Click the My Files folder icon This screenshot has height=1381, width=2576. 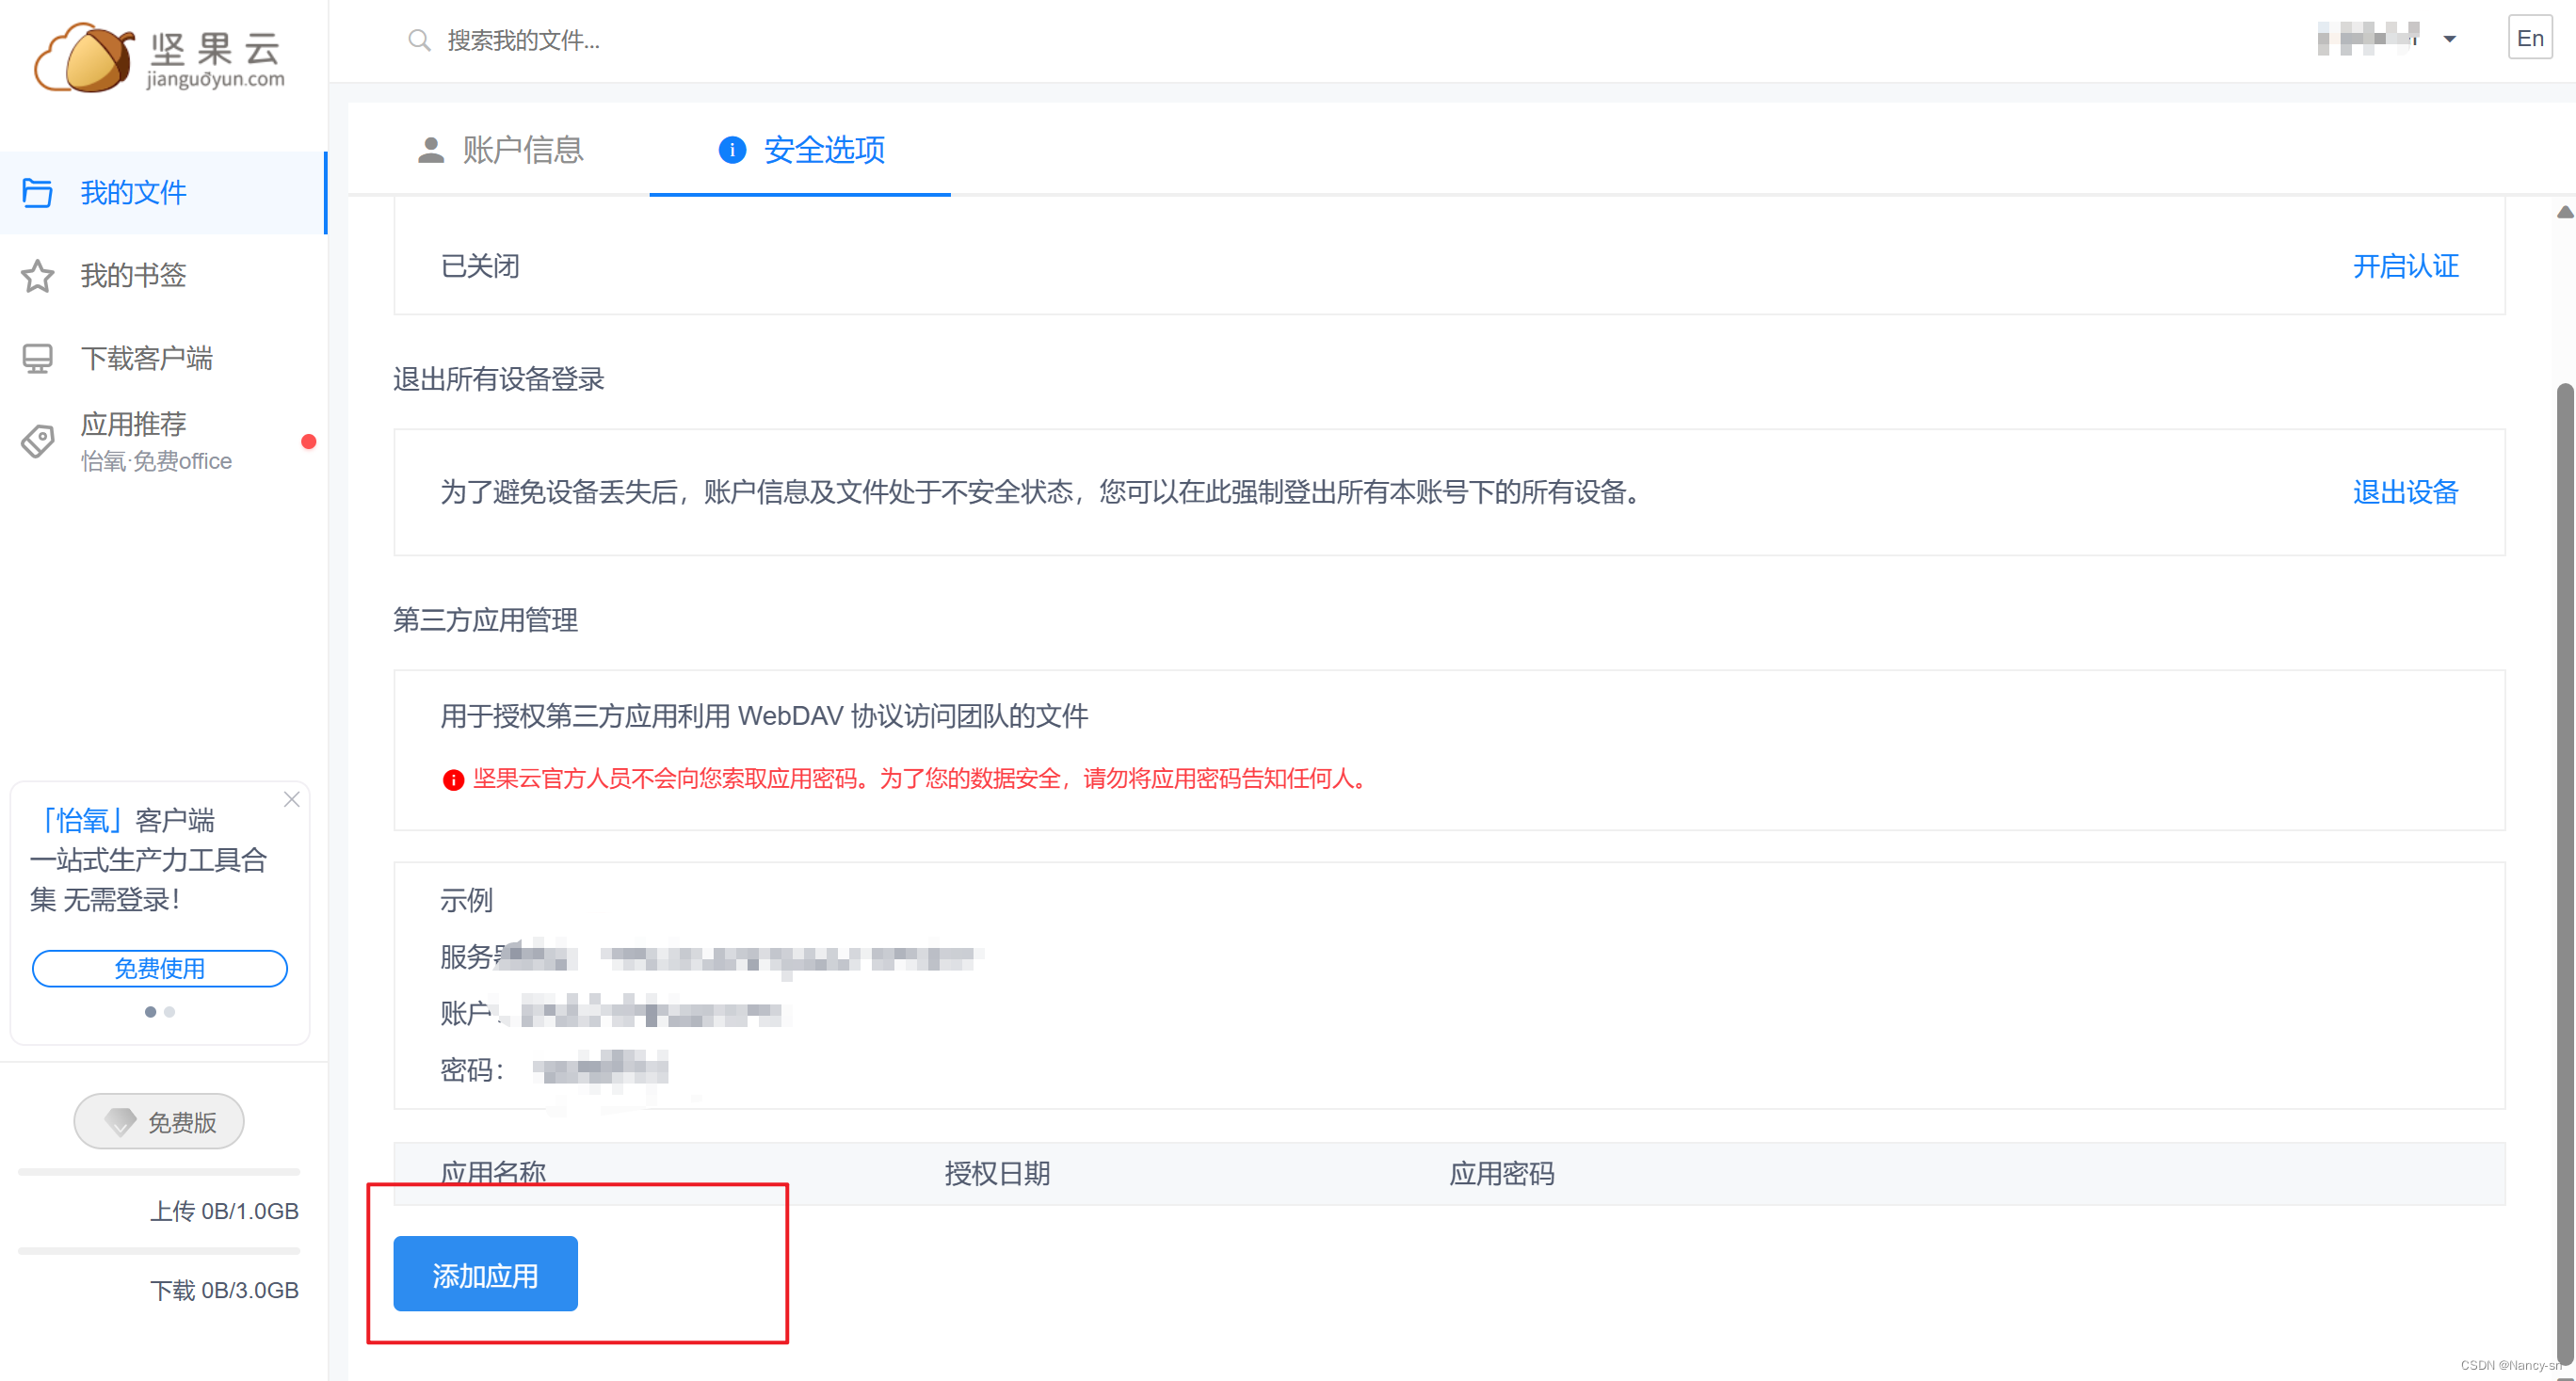click(38, 192)
